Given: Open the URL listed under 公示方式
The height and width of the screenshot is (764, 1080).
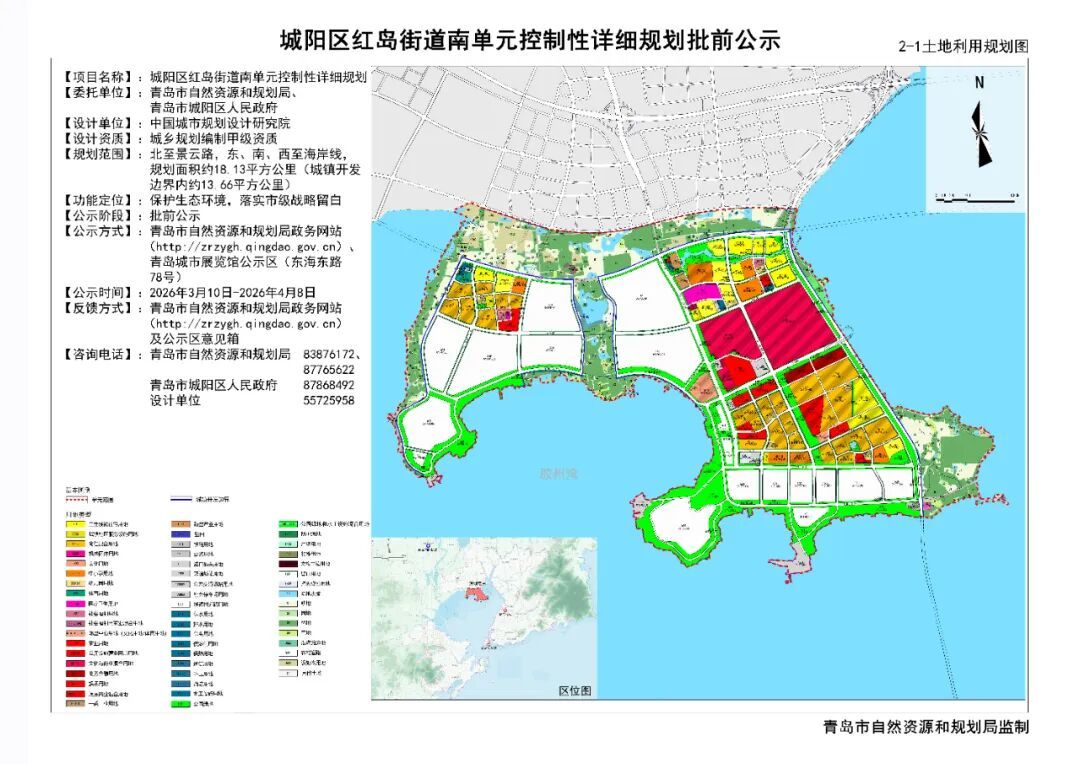Looking at the screenshot, I should 245,247.
